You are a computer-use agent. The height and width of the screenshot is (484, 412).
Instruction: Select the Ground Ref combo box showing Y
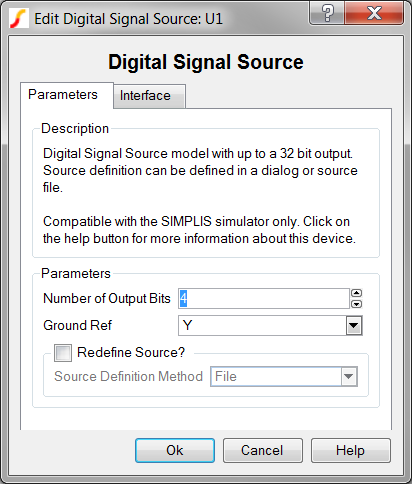click(x=270, y=325)
